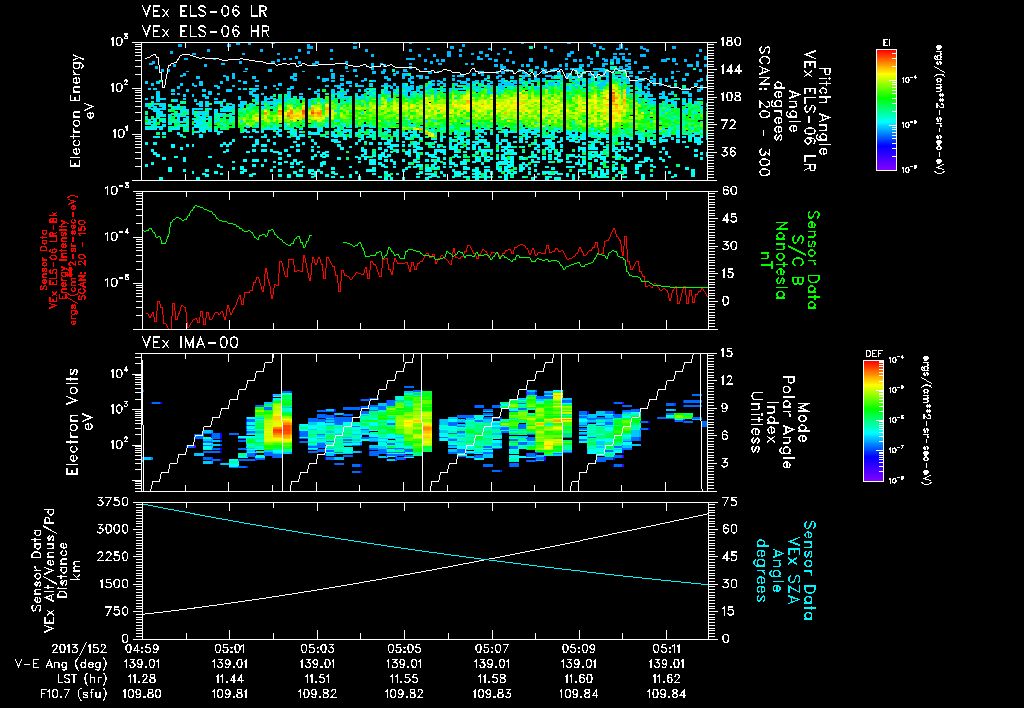Click the LST value 11.60
This screenshot has width=1024, height=708.
coord(579,680)
